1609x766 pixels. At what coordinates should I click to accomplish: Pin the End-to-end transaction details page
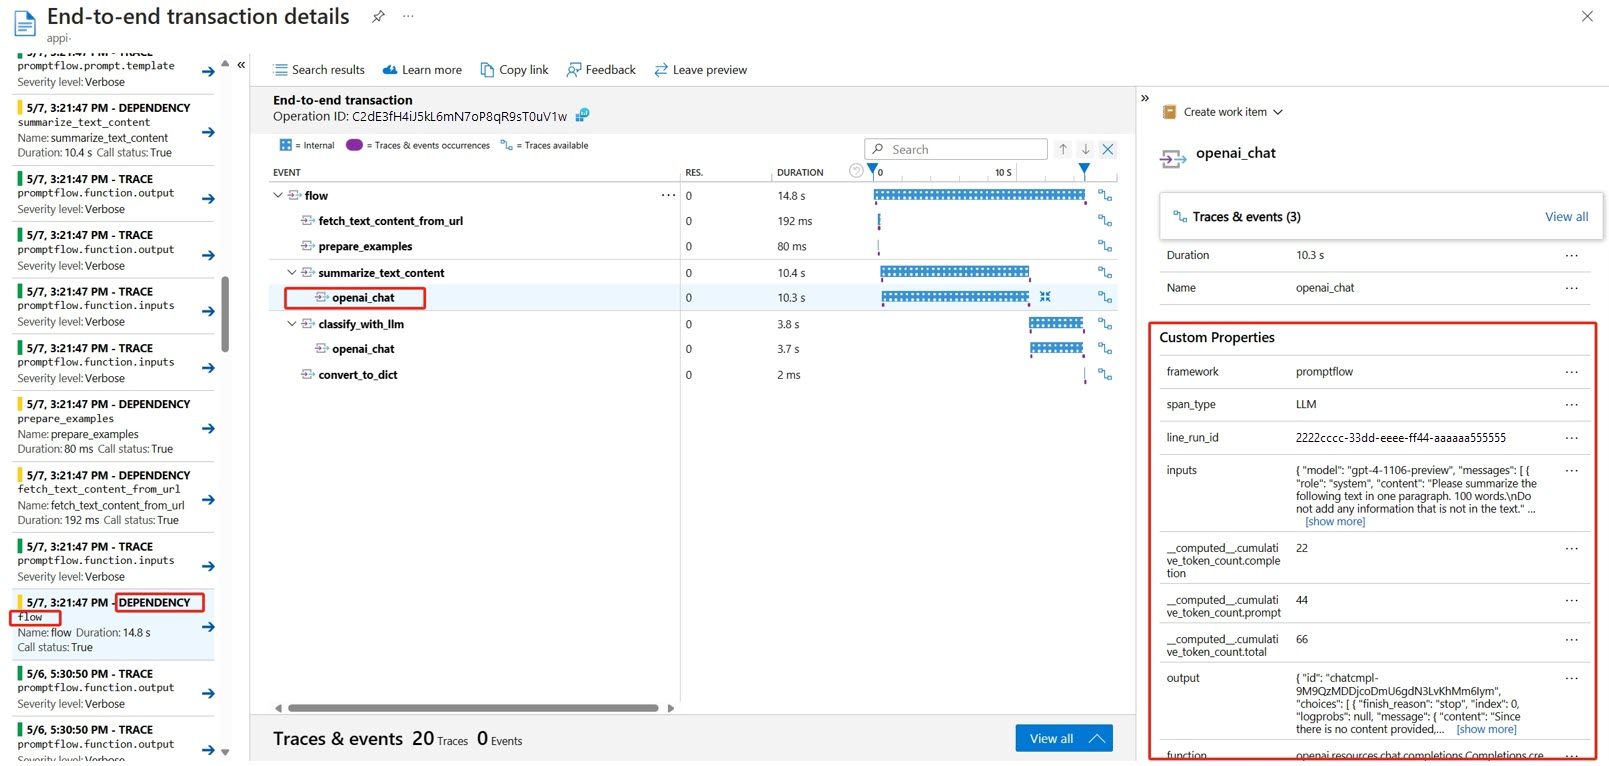pos(378,16)
